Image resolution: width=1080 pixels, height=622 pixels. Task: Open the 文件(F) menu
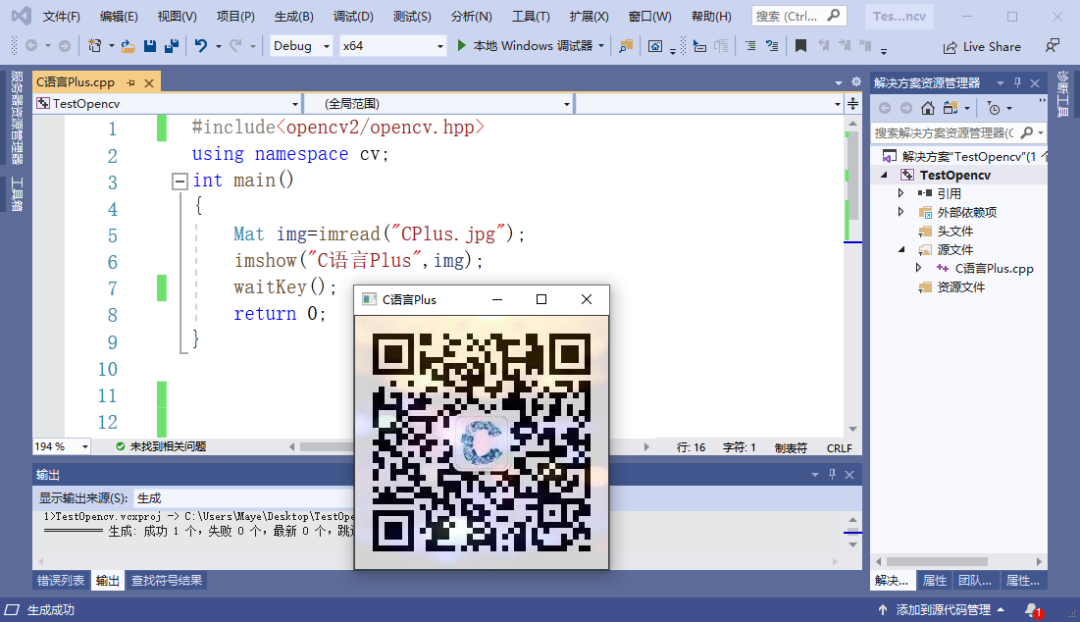click(61, 16)
